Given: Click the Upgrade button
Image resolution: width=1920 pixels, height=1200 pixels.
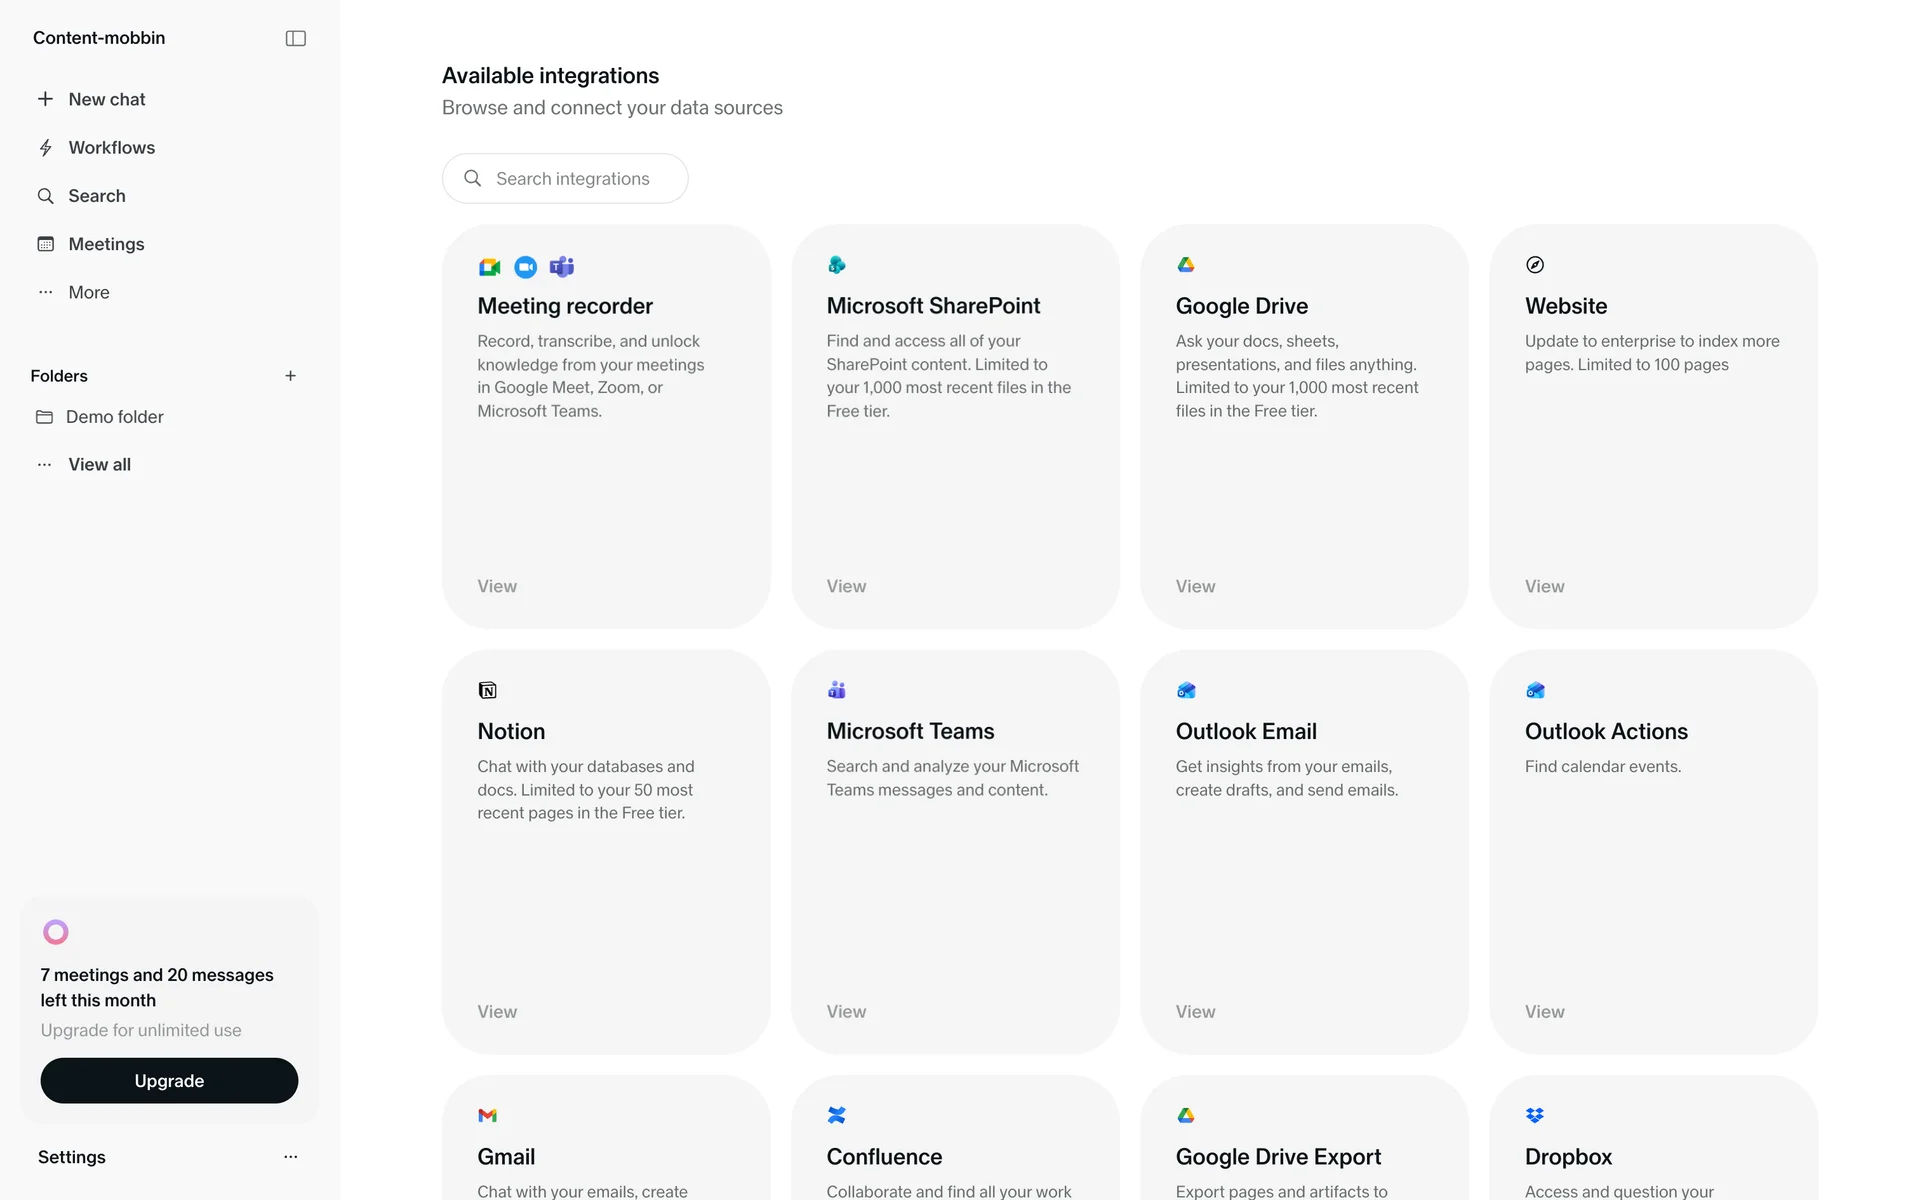Looking at the screenshot, I should coord(169,1081).
